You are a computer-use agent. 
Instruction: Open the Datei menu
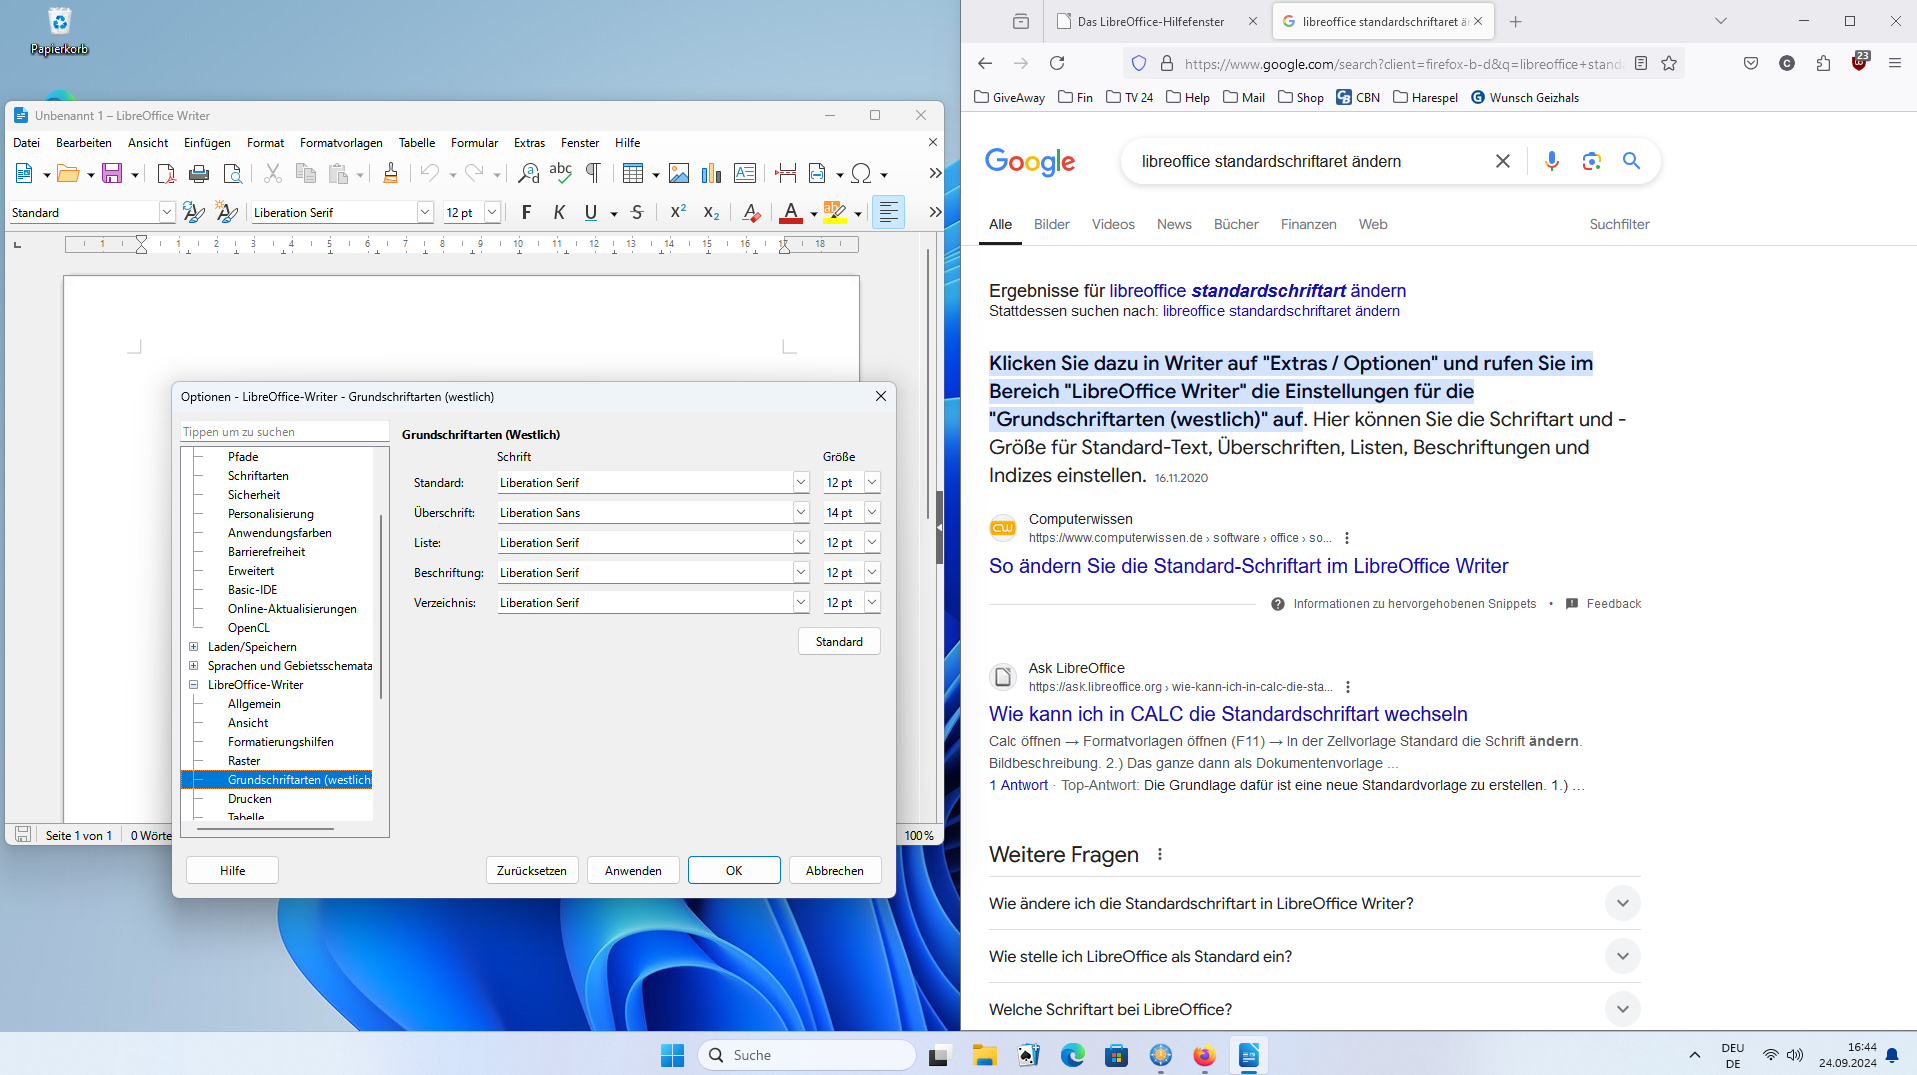[x=26, y=143]
